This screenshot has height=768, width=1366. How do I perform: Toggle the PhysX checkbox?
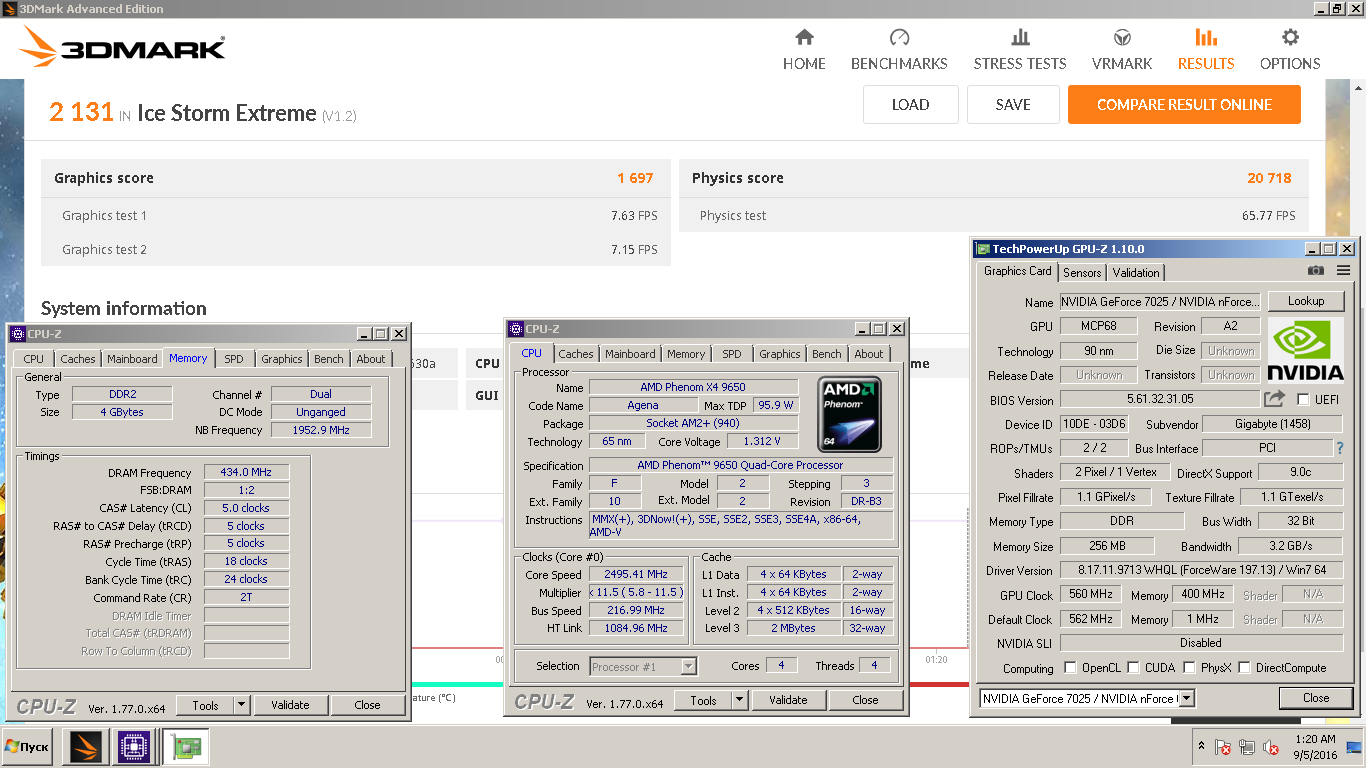click(x=1189, y=667)
